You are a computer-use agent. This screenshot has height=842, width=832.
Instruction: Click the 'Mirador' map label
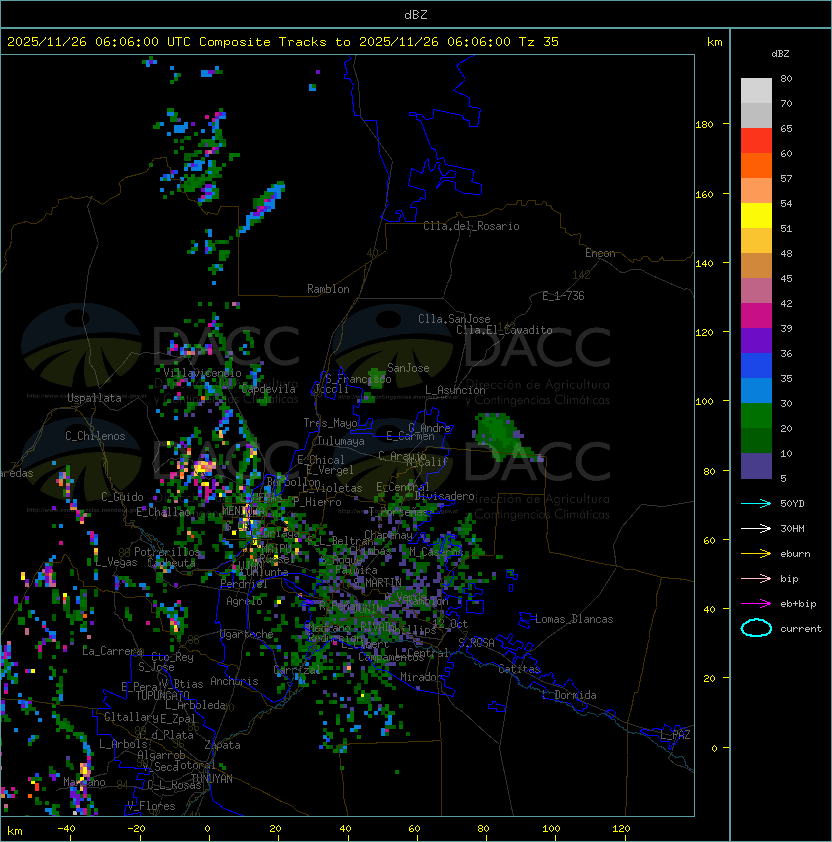(421, 677)
